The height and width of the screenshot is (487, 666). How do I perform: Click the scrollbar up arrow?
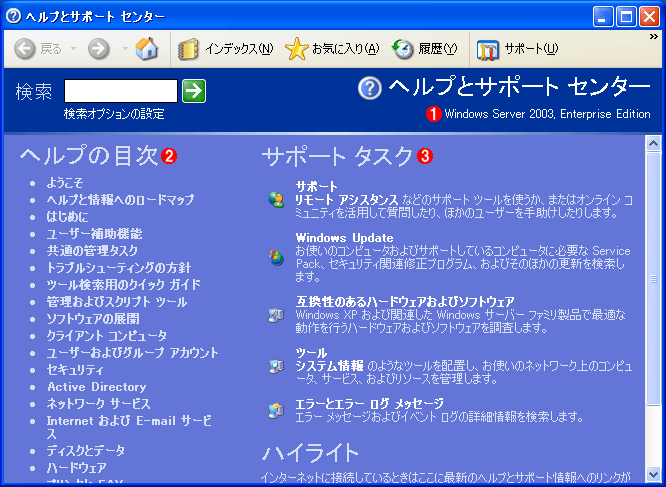653,143
